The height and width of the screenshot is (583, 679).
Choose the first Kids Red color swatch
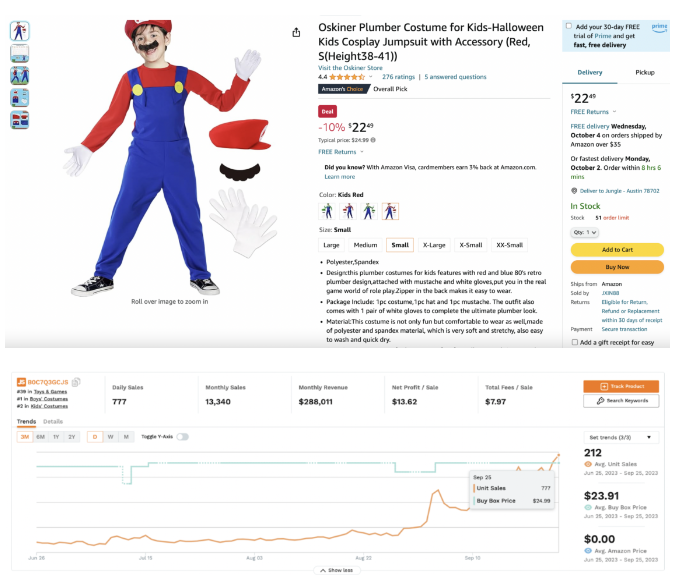coord(327,211)
